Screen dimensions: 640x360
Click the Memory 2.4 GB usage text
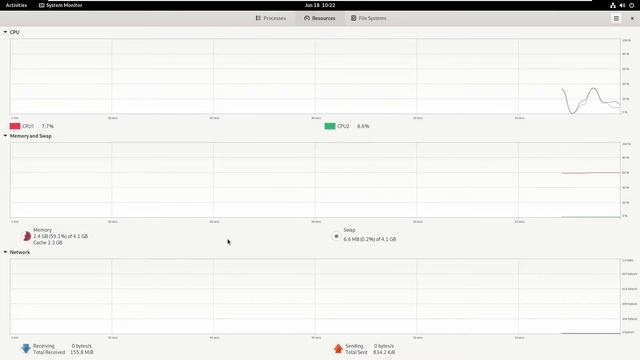tap(60, 236)
